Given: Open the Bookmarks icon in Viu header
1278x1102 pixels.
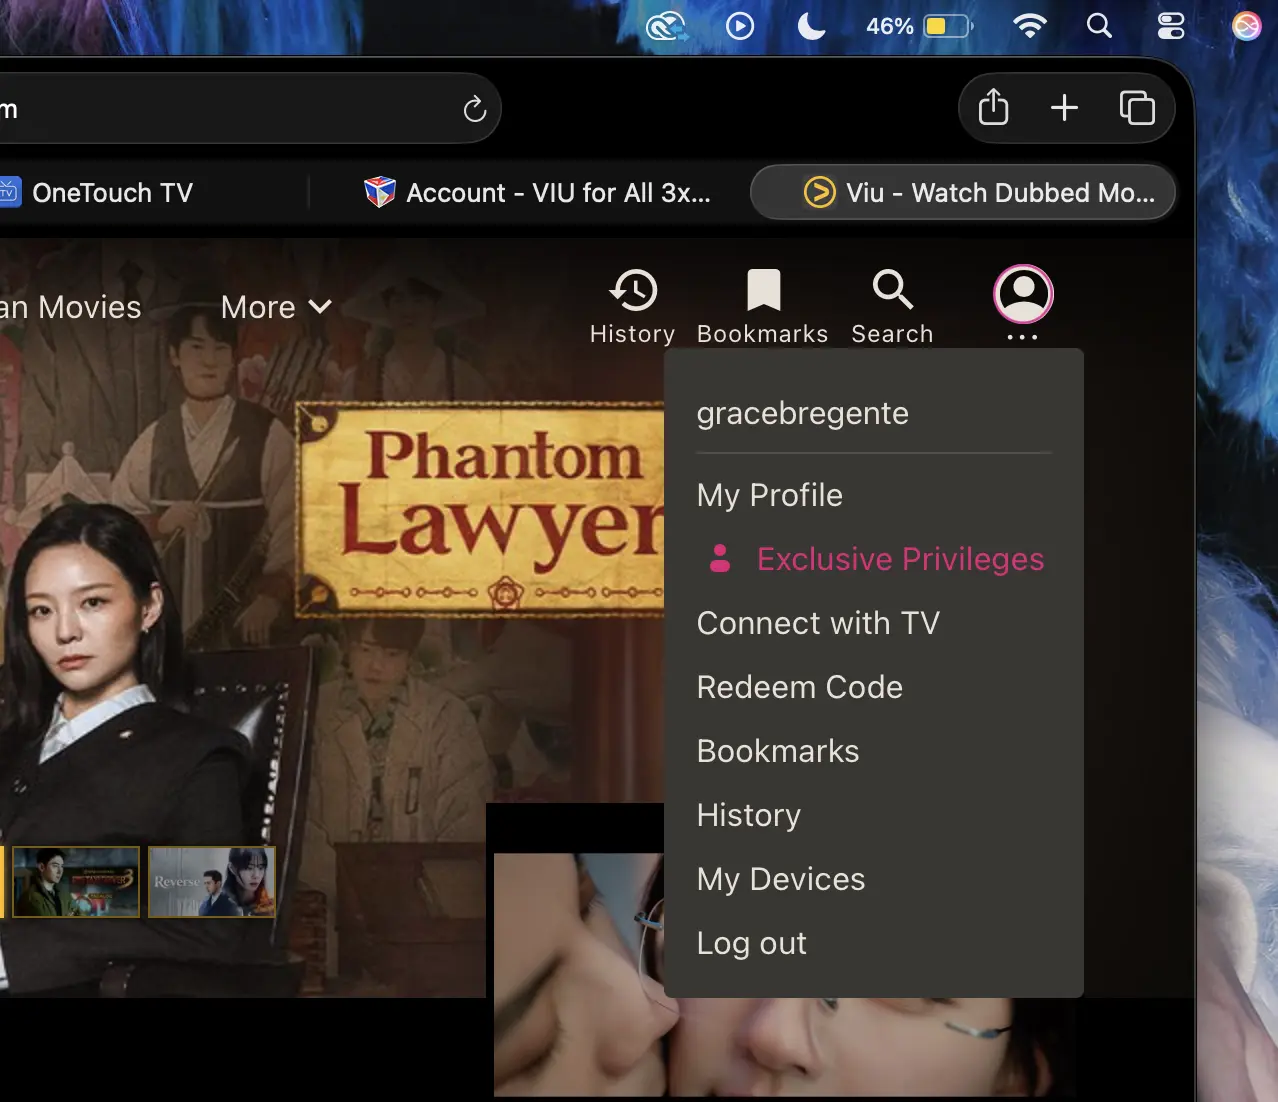Looking at the screenshot, I should [x=763, y=306].
